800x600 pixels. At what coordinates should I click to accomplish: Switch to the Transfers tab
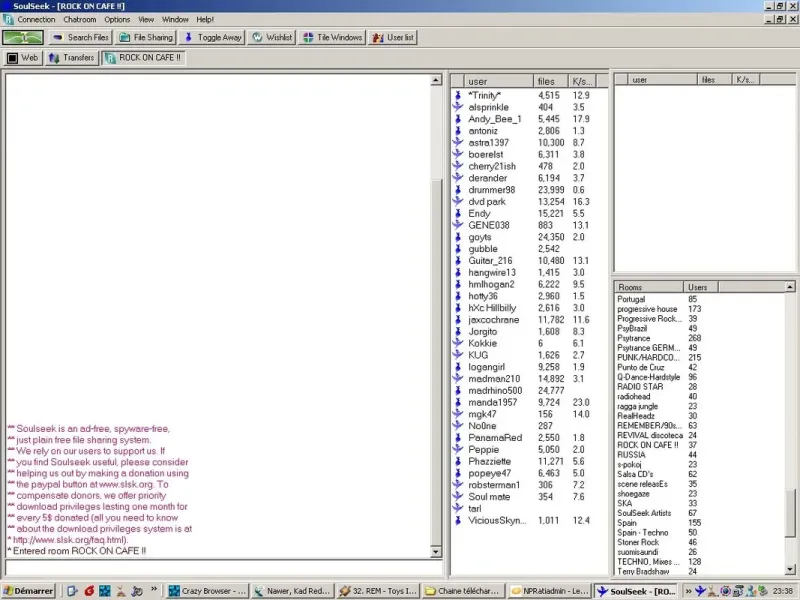pos(71,58)
